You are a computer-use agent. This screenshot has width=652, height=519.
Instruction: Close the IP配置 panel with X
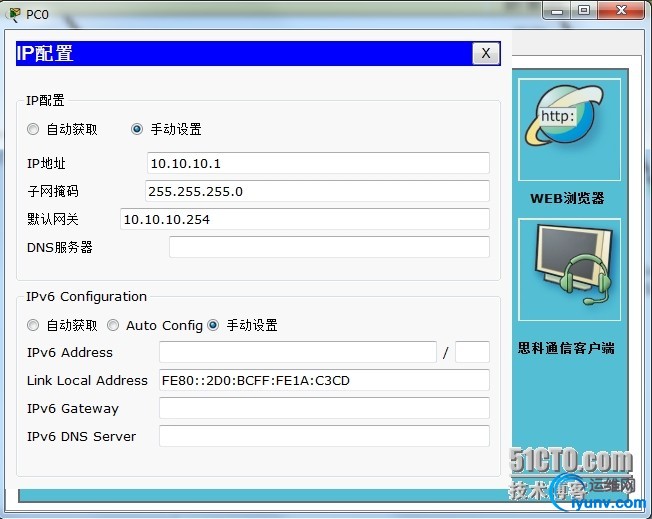(486, 53)
